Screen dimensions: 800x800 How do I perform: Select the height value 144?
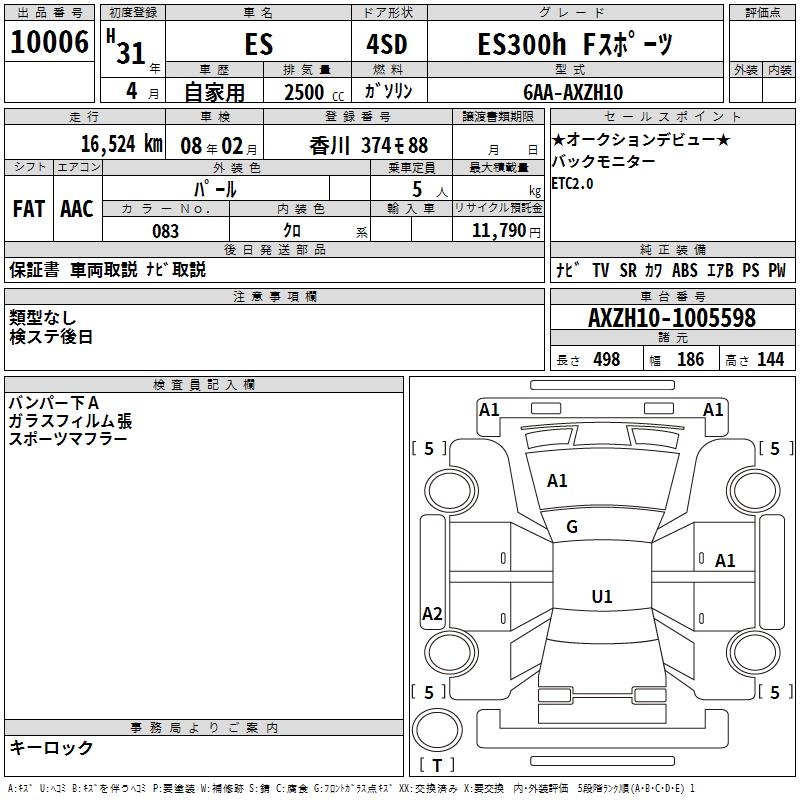click(770, 360)
